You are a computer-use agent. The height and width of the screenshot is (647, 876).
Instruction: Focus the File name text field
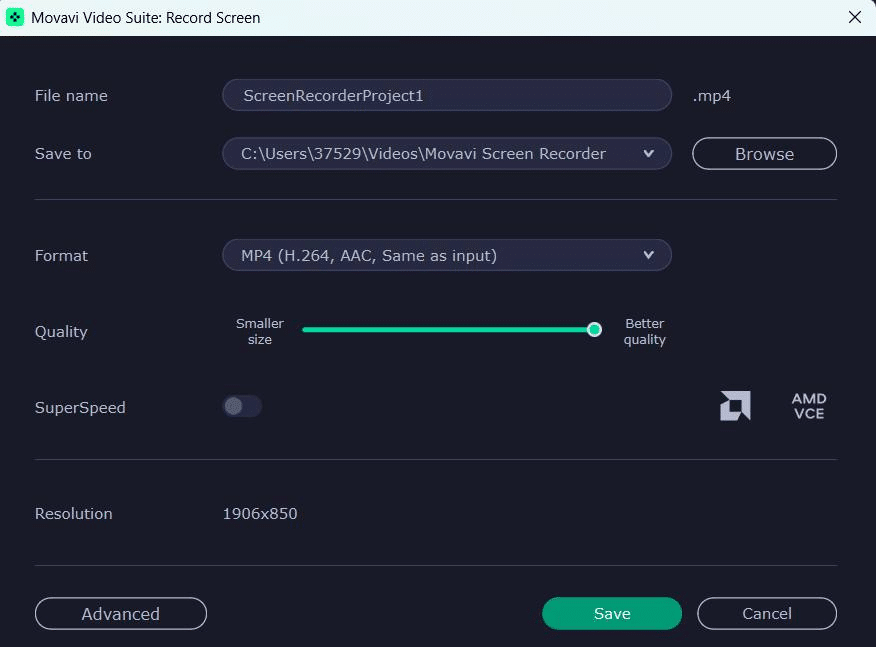(446, 96)
